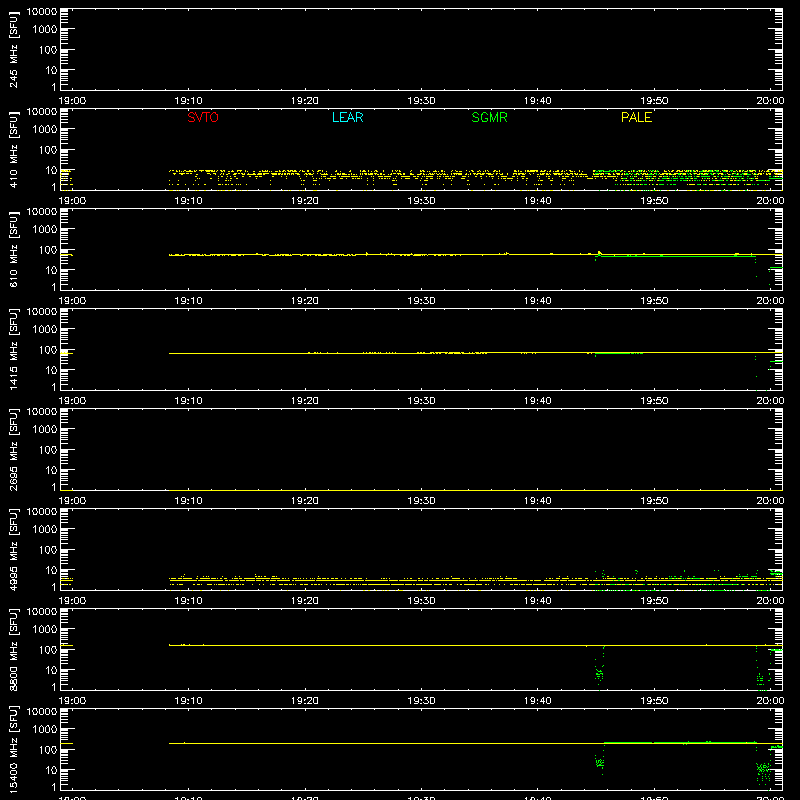800x800 pixels.
Task: Select the 1415 MHz [SFU] axis title
Action: pos(14,350)
